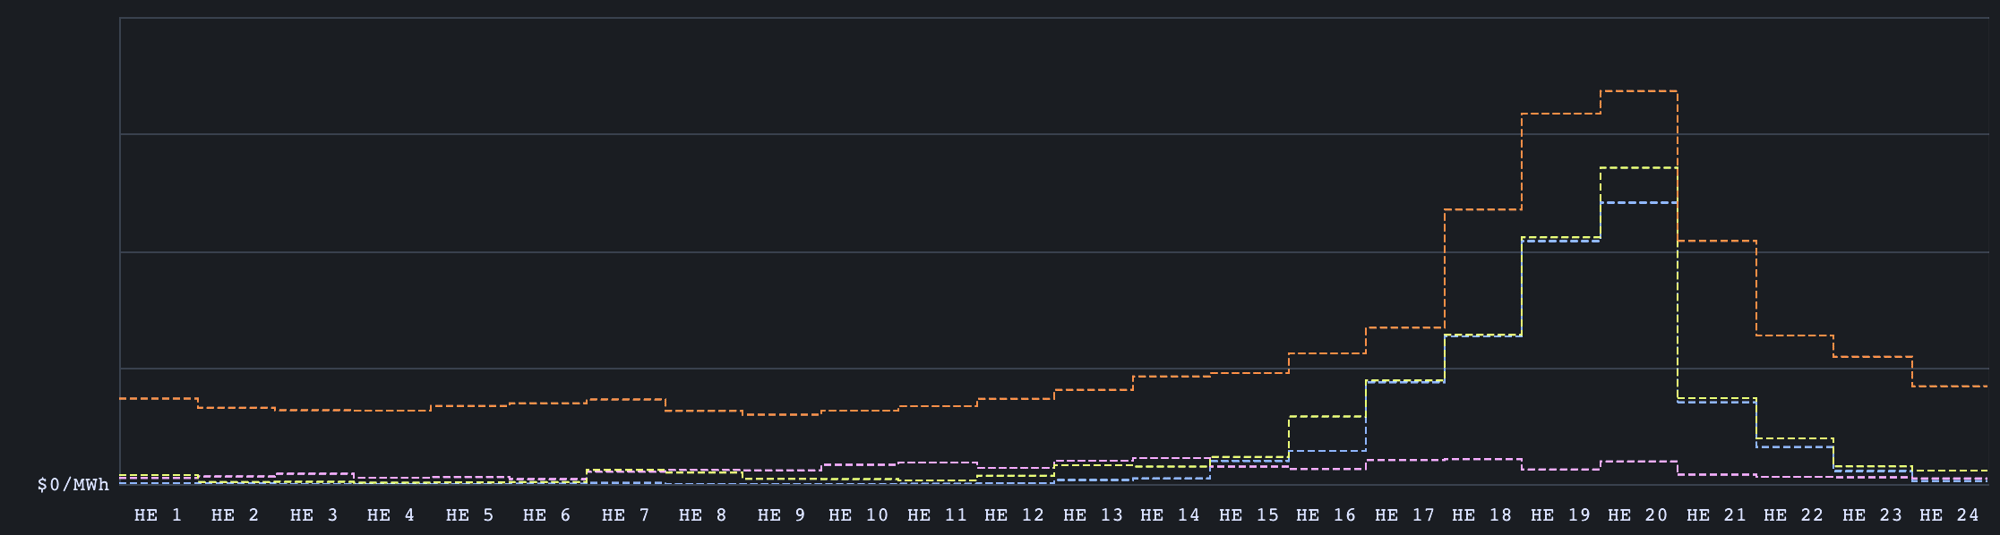Click orange line segment at HE 1
Screen dimensions: 2000x535
click(x=158, y=398)
